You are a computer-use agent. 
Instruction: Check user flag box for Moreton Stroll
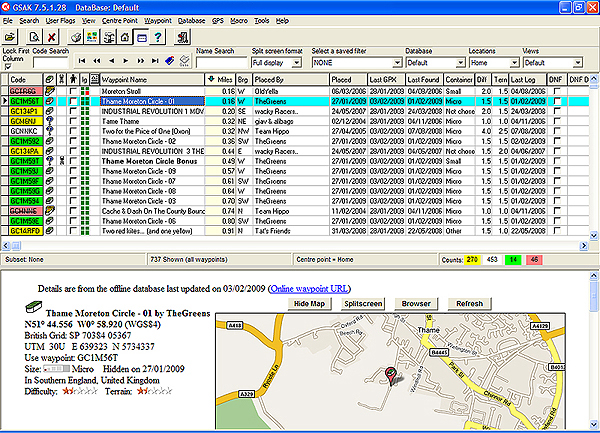click(73, 91)
